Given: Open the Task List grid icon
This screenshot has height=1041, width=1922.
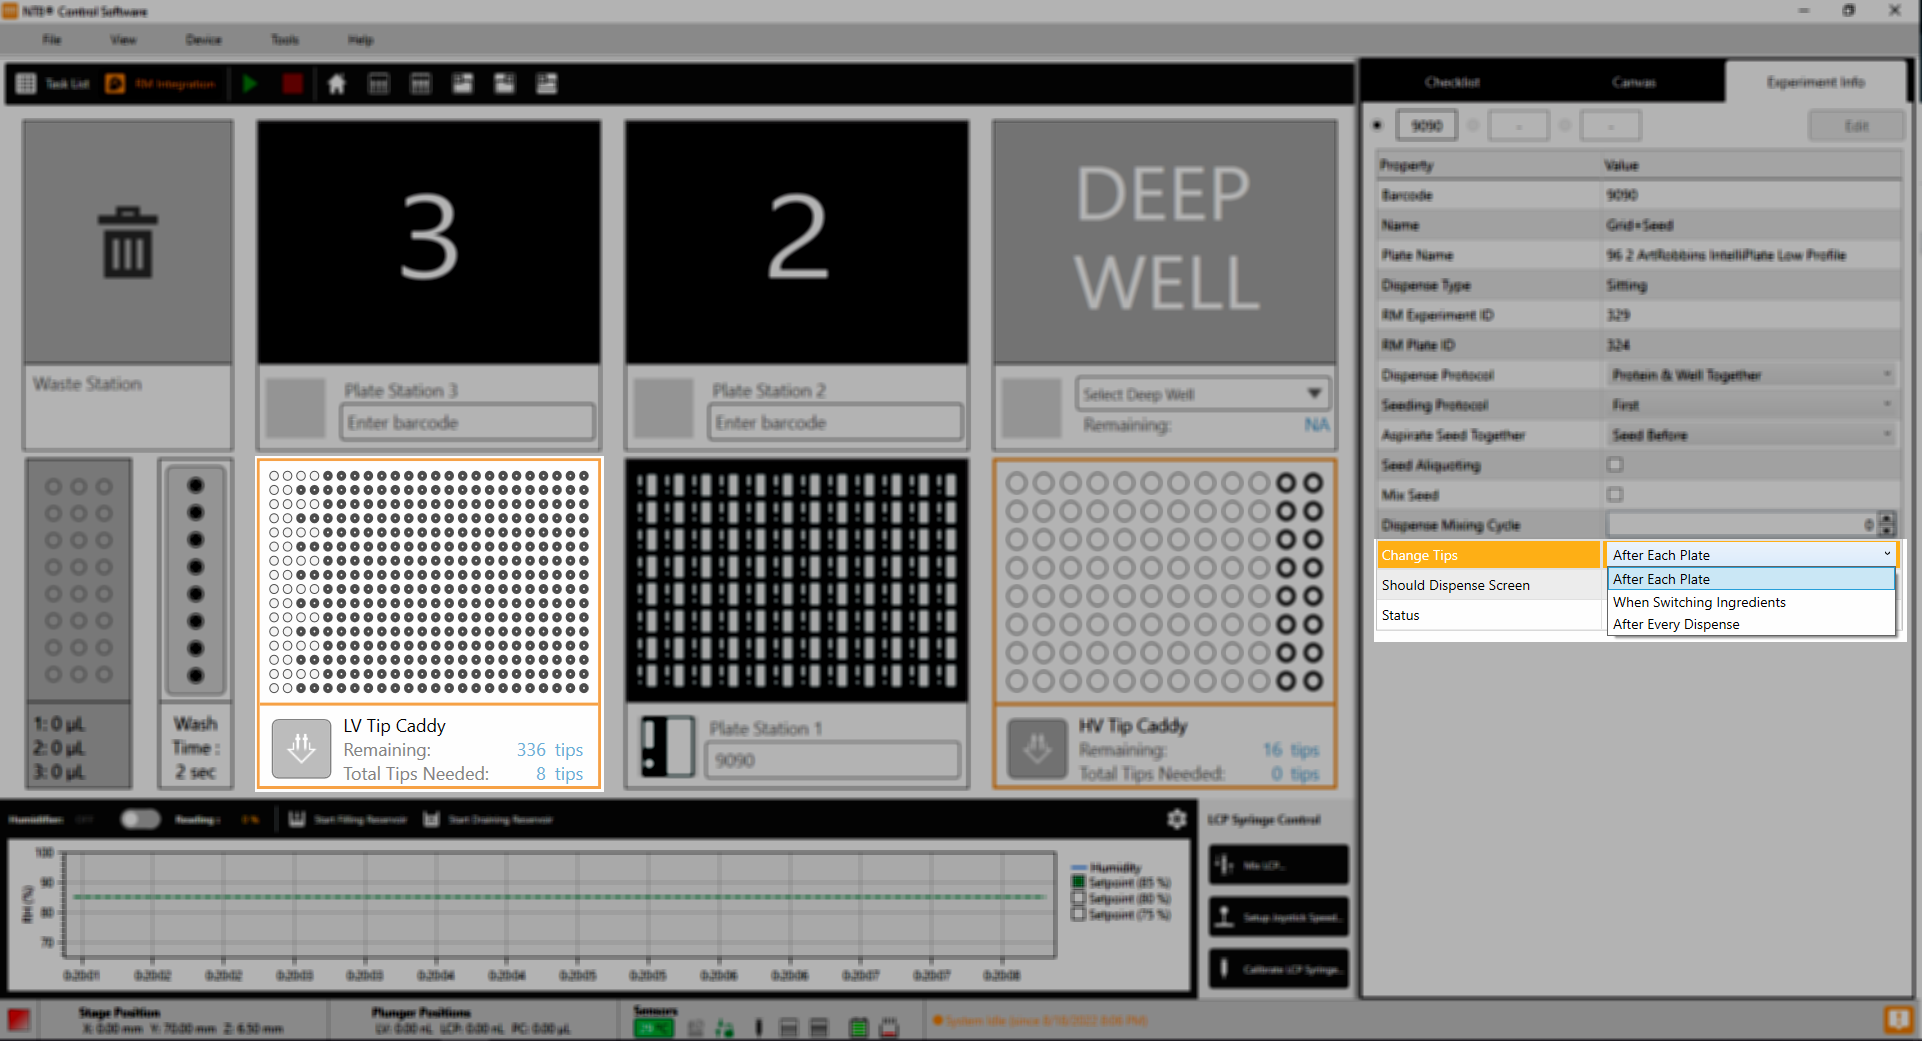Looking at the screenshot, I should click(x=26, y=84).
